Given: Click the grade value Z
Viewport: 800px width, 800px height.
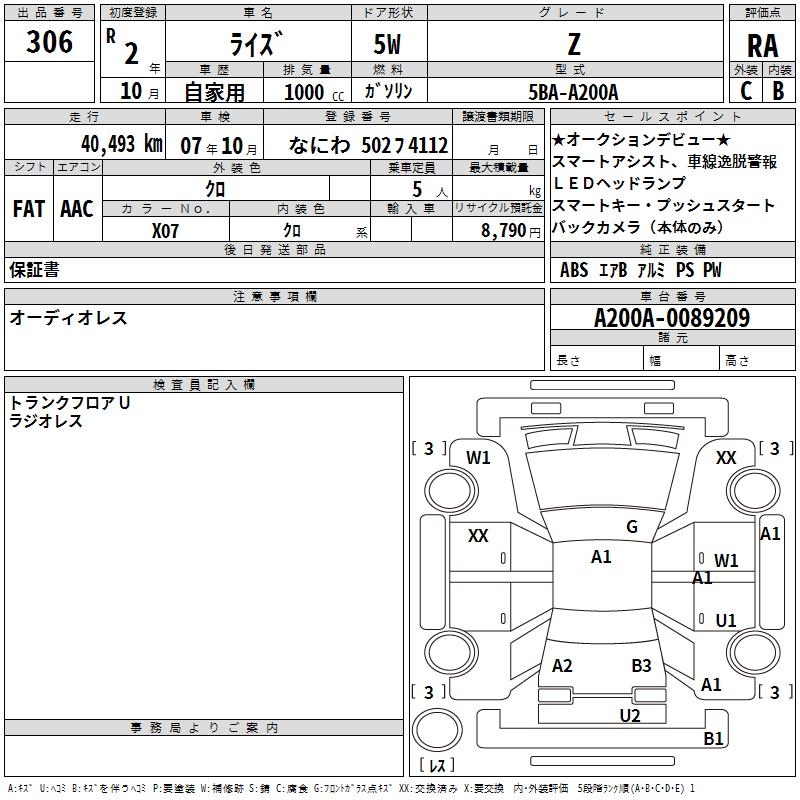Looking at the screenshot, I should (x=574, y=44).
